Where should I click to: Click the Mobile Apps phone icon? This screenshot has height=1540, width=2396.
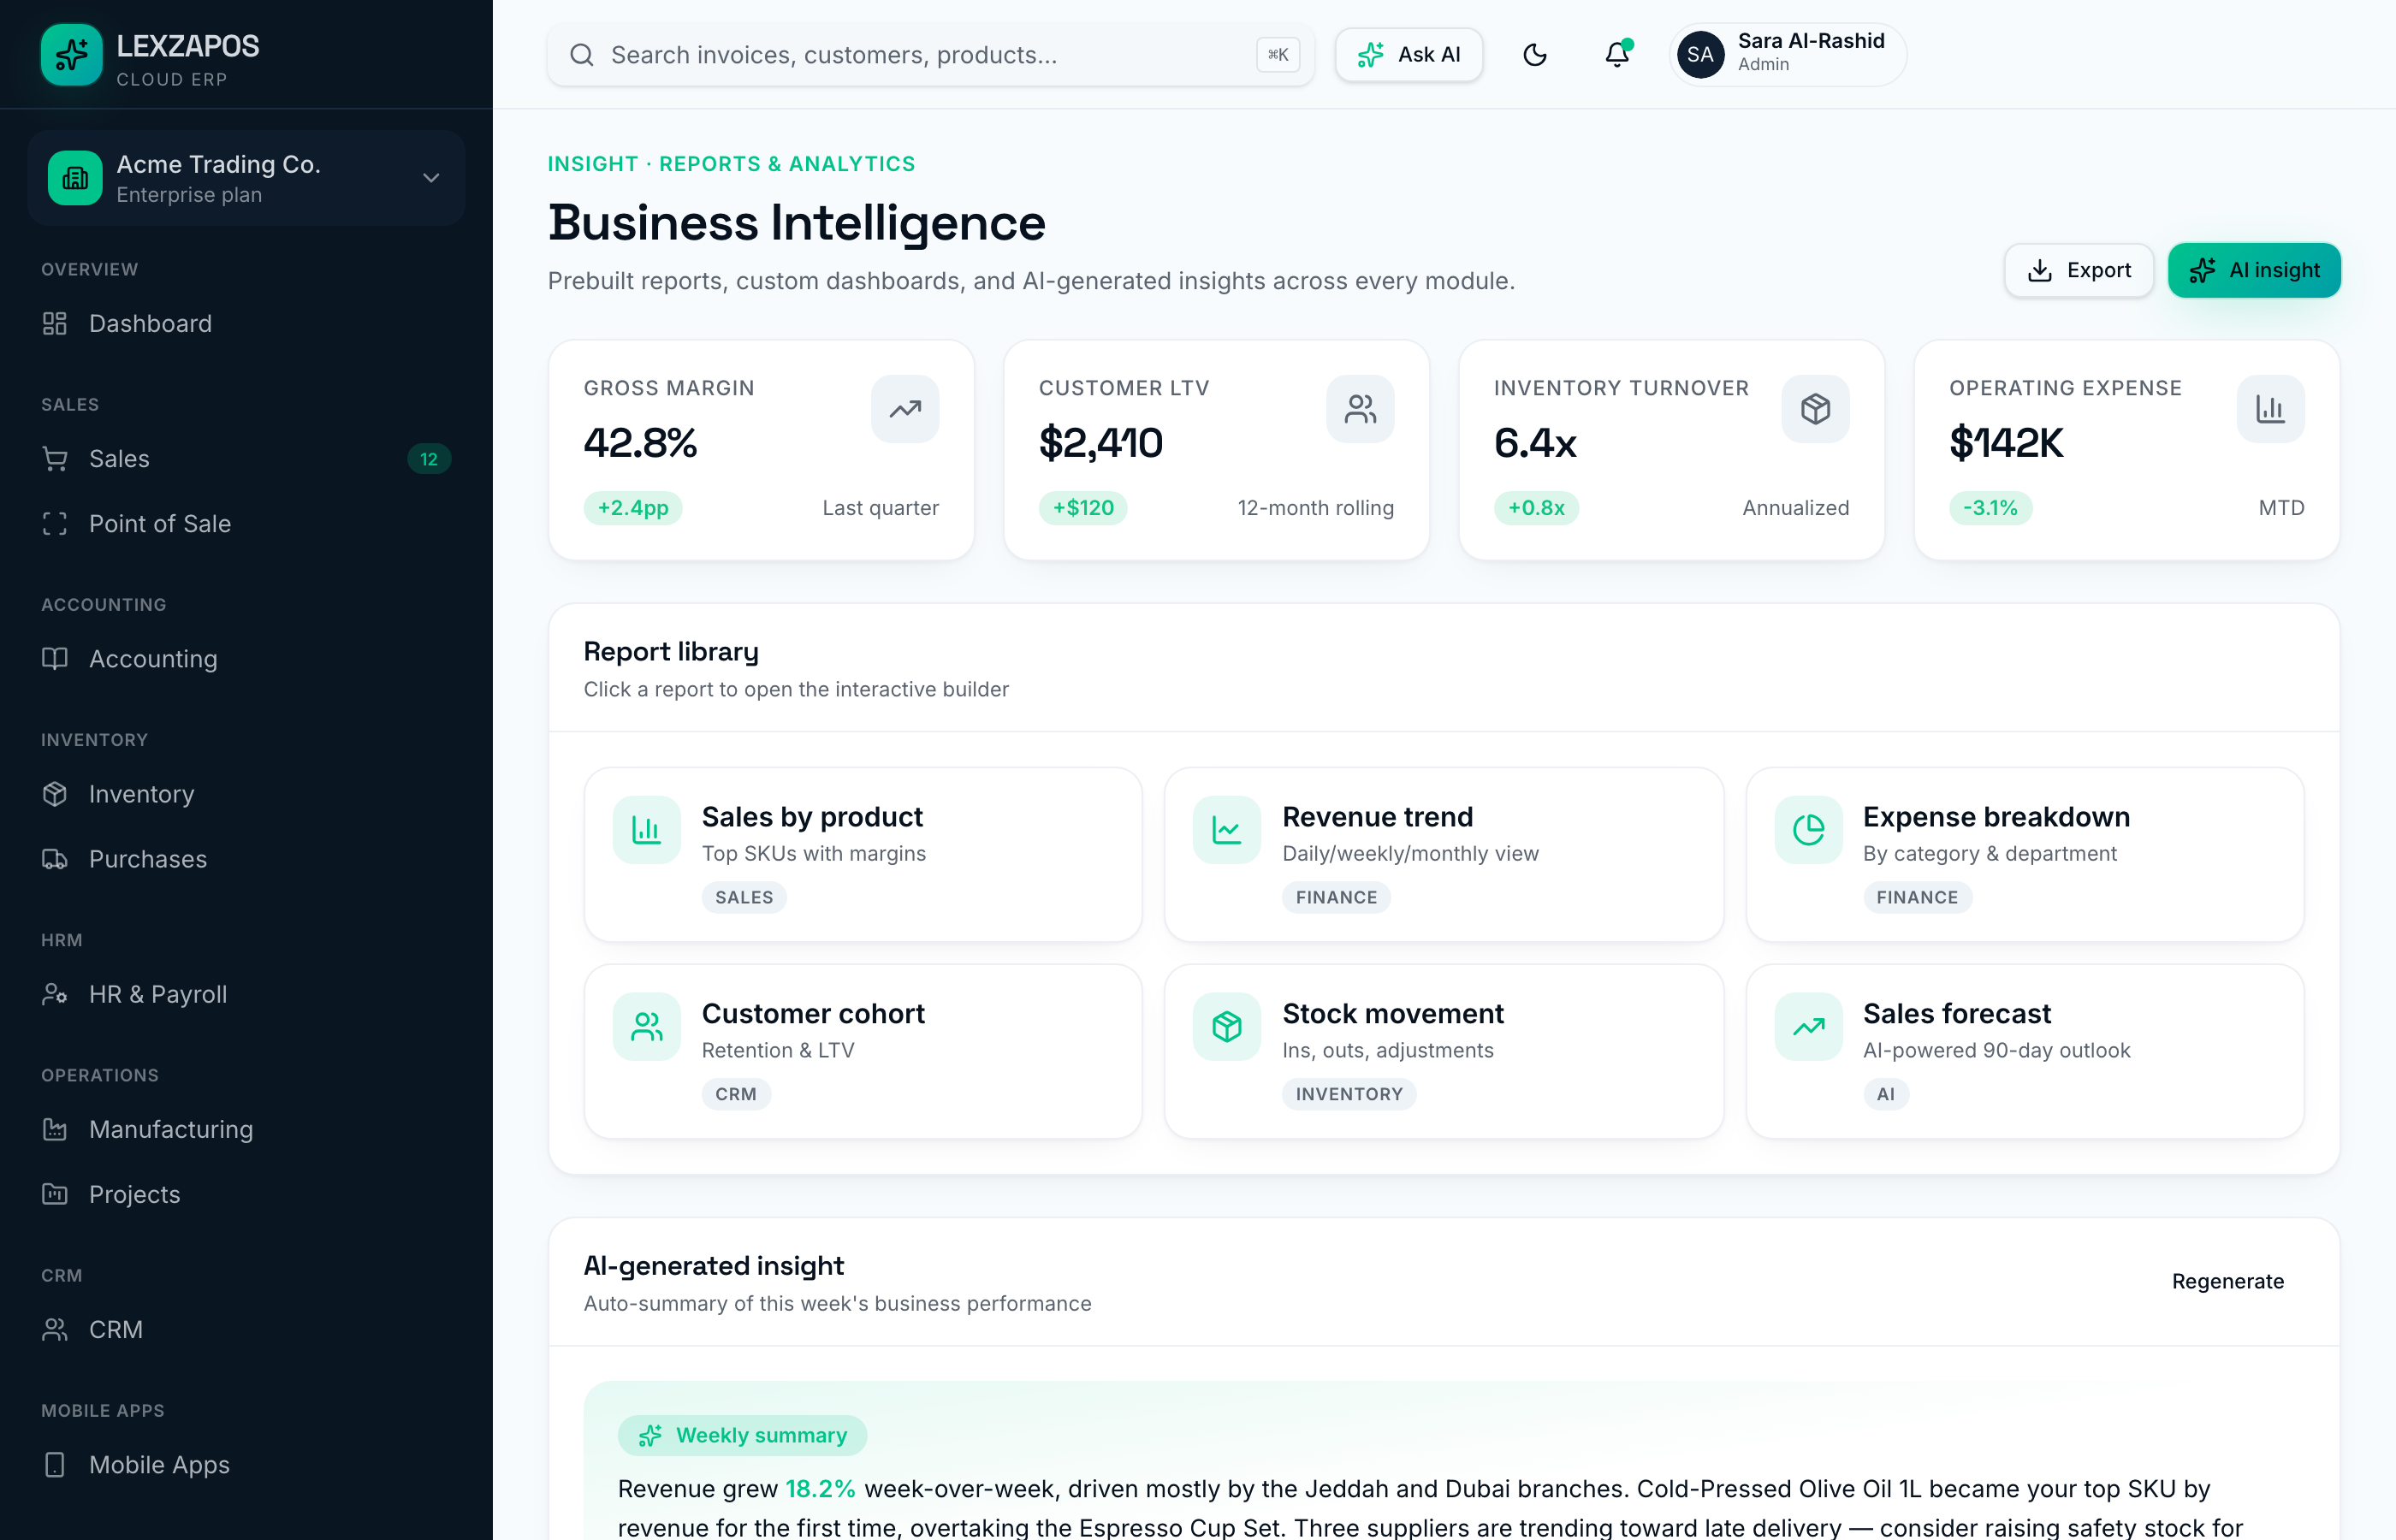coord(55,1464)
